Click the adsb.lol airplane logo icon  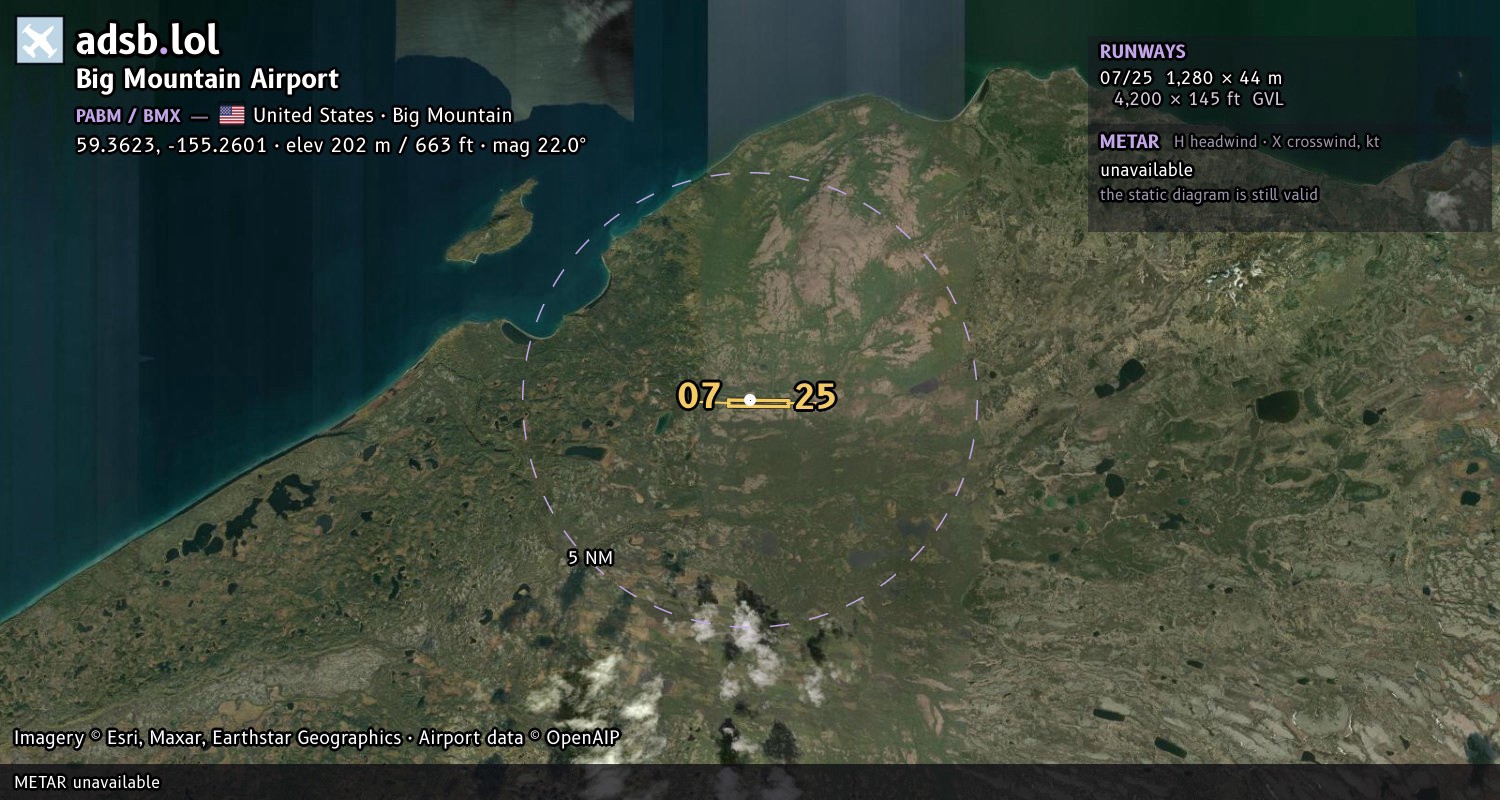pos(40,40)
